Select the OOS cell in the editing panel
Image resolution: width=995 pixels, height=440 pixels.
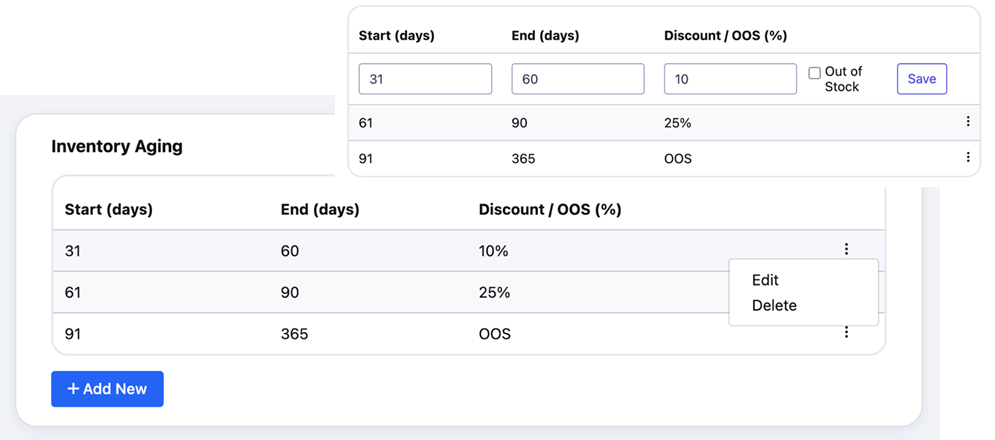[678, 158]
